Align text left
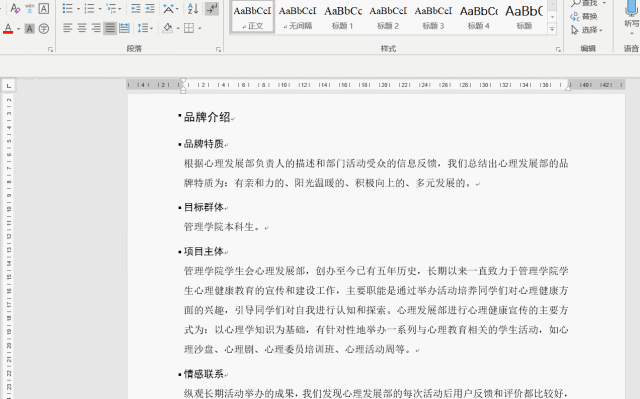Viewport: 640px width, 399px height. [x=68, y=28]
